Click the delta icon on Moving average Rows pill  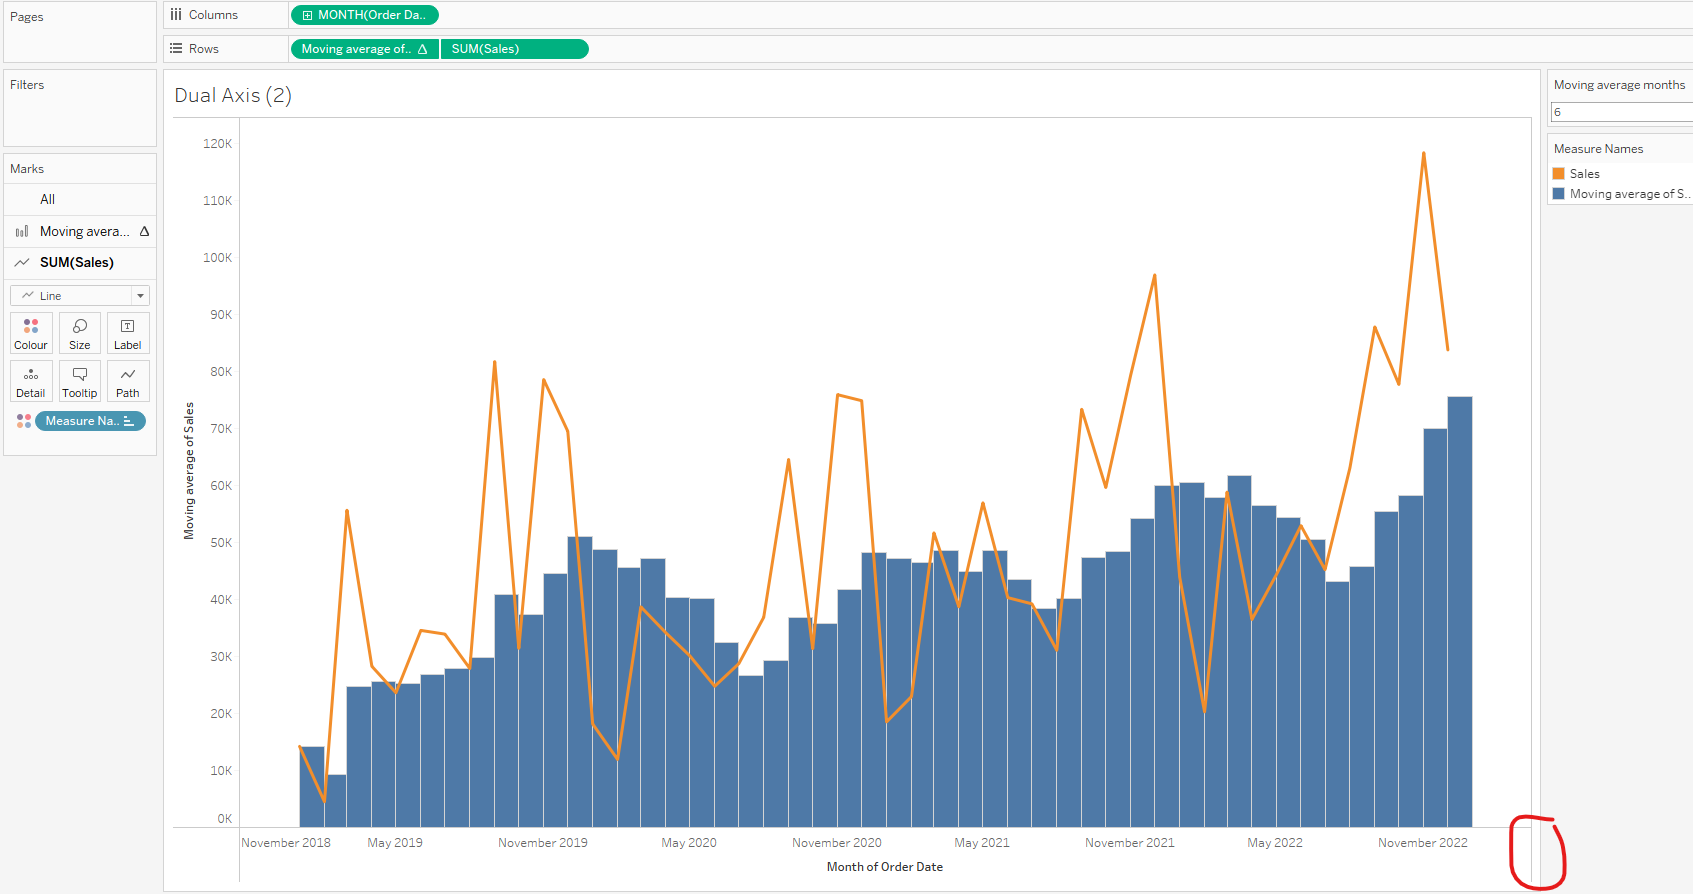[423, 49]
